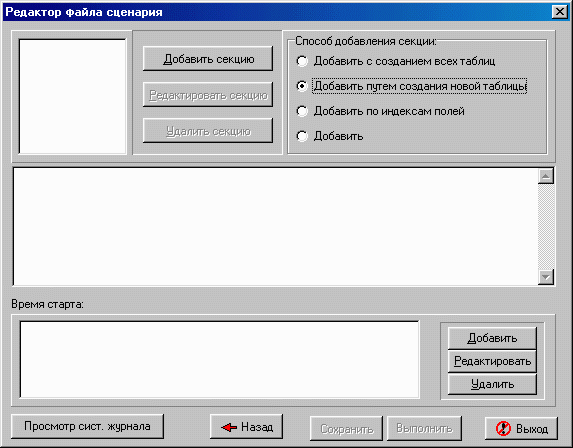The image size is (573, 448).
Task: Click the red prohibition icon on Выход
Action: (503, 428)
